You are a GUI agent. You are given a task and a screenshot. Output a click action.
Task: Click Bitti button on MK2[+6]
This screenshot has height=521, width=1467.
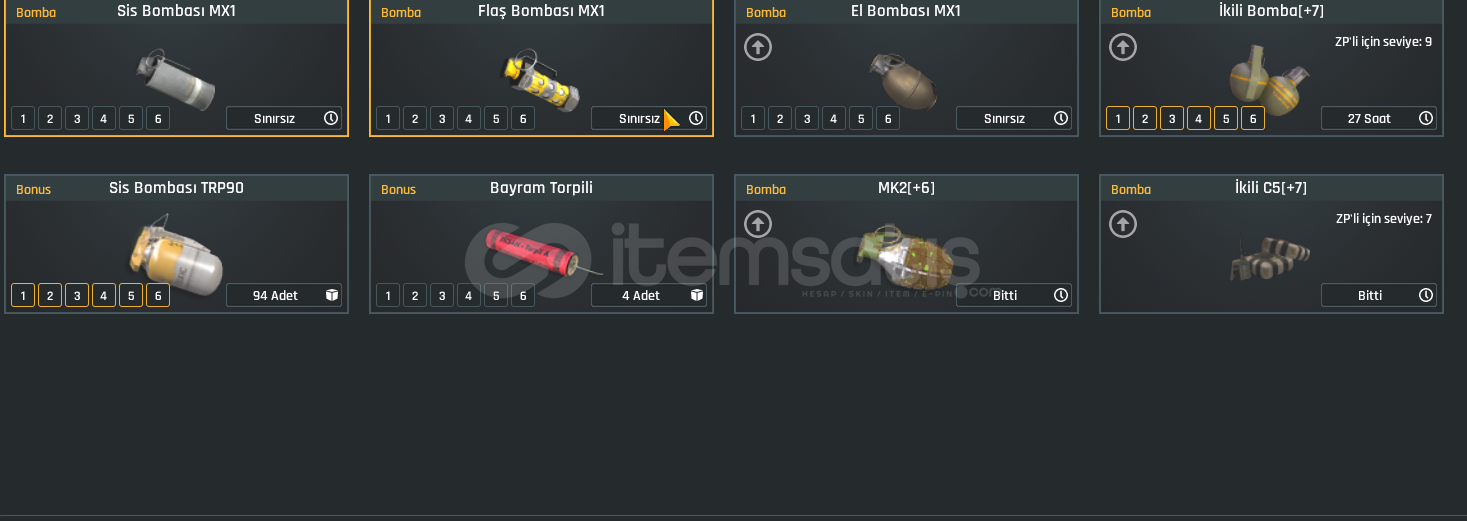tap(1014, 295)
